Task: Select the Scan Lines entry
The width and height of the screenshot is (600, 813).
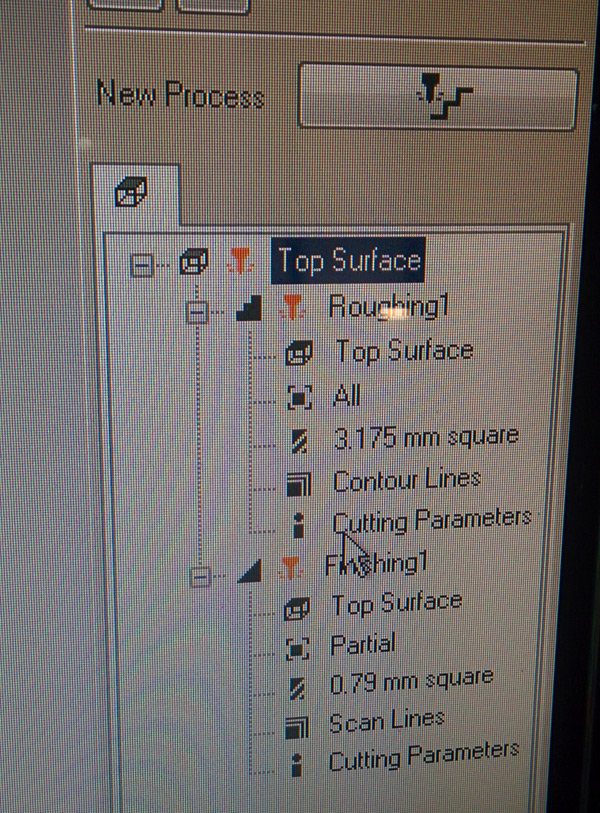Action: pyautogui.click(x=387, y=721)
